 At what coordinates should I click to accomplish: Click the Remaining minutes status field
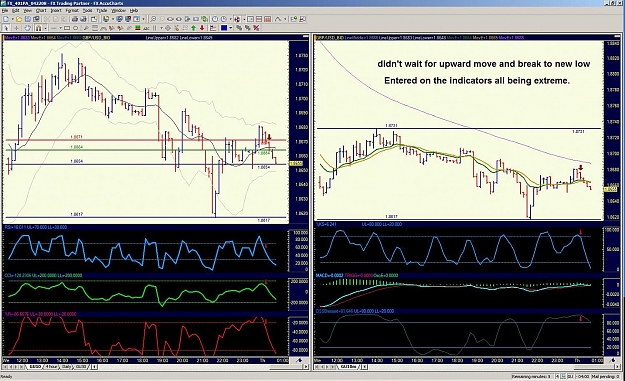532,376
